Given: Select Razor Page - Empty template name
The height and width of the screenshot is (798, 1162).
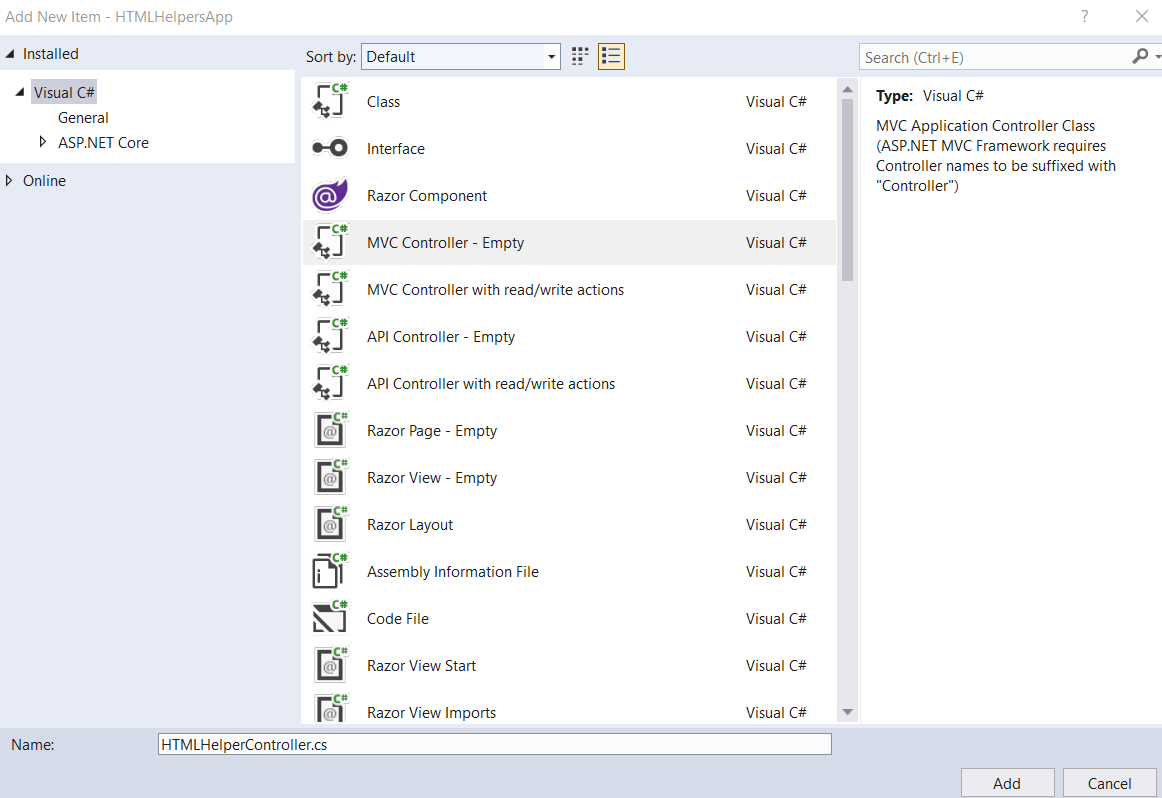Looking at the screenshot, I should pos(432,430).
